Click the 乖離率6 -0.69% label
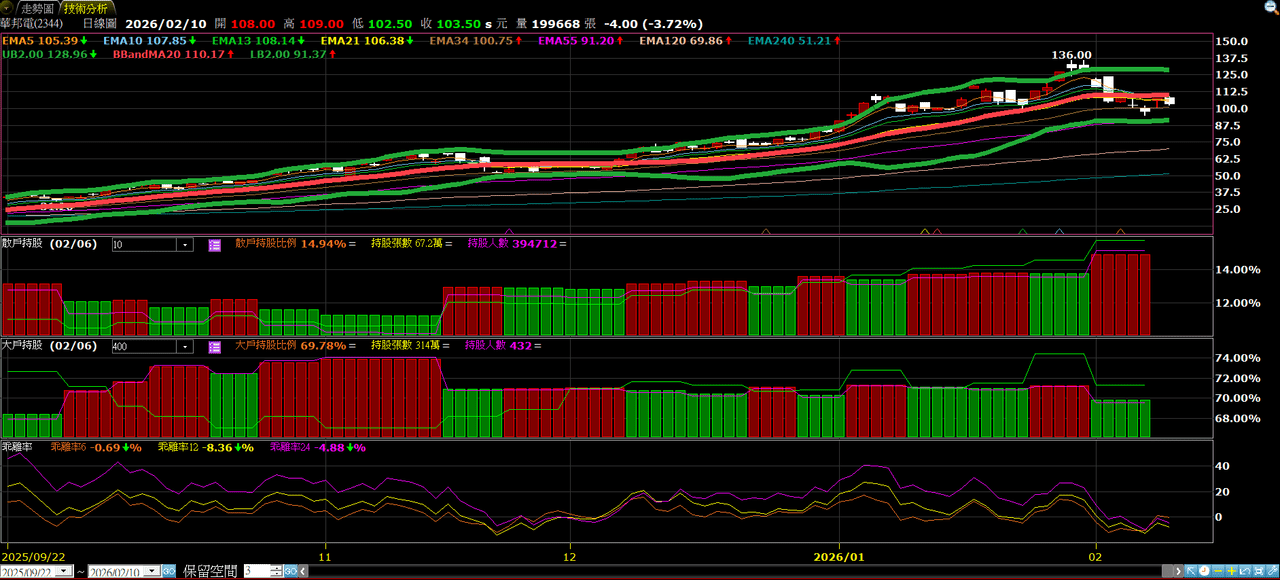1280x580 pixels. (96, 448)
